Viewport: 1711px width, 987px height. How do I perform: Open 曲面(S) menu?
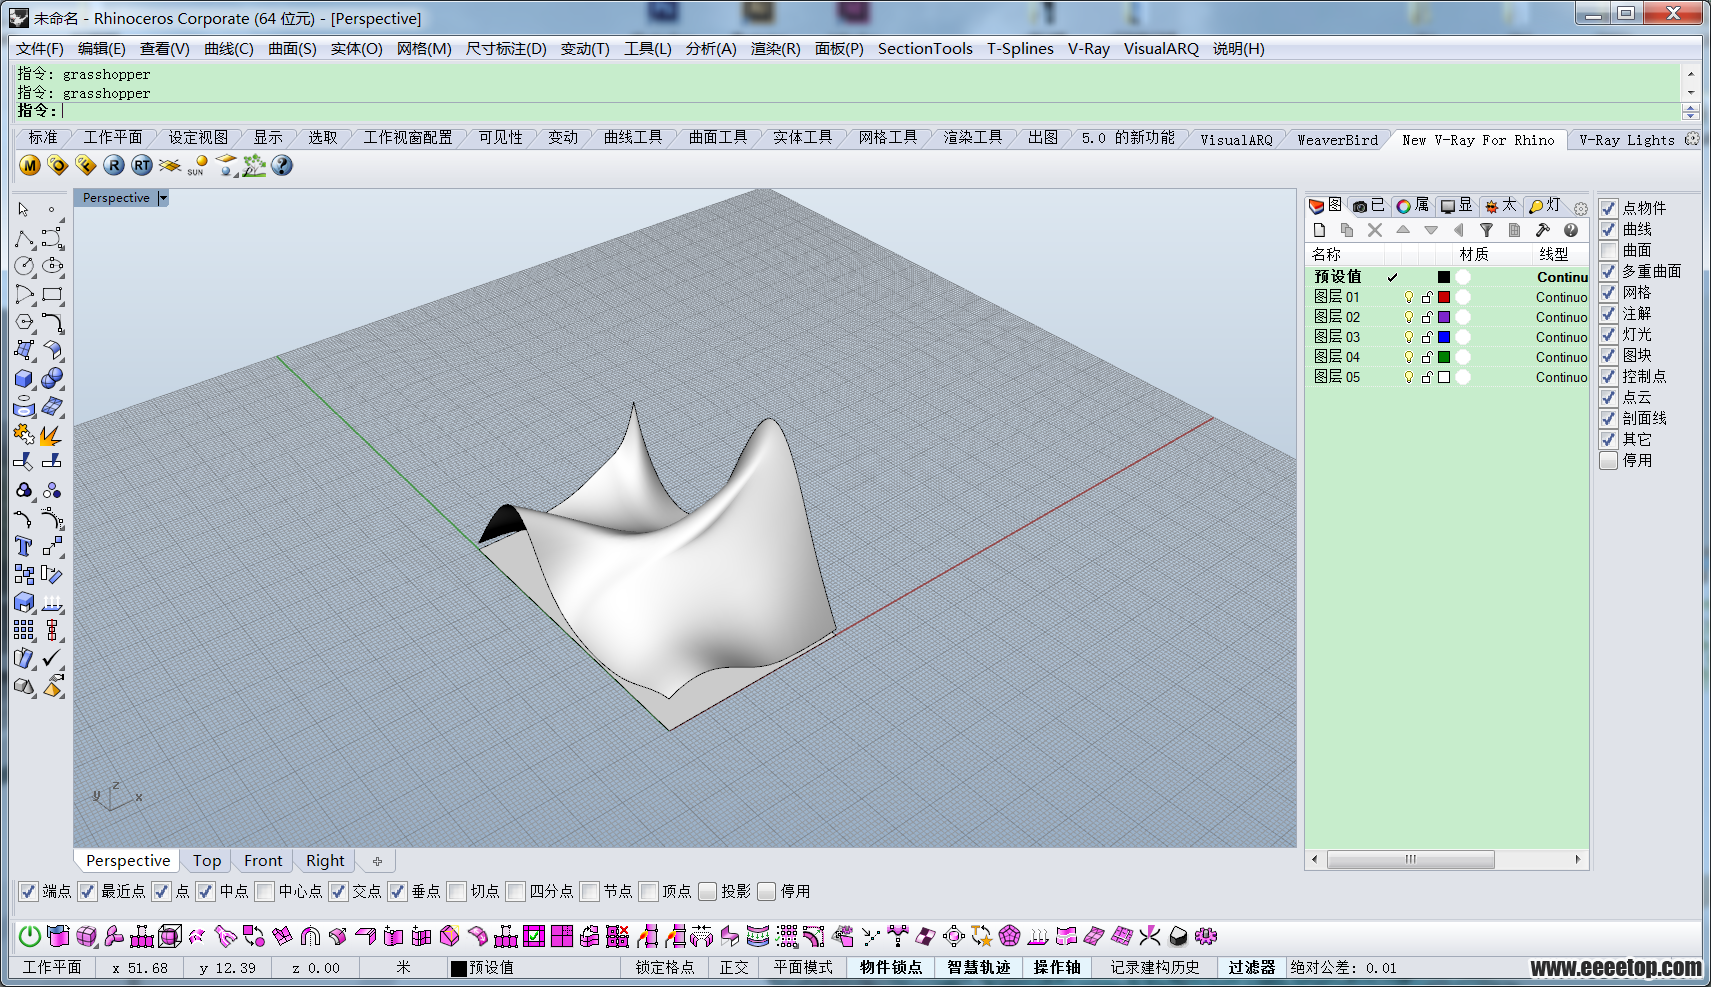(x=292, y=48)
